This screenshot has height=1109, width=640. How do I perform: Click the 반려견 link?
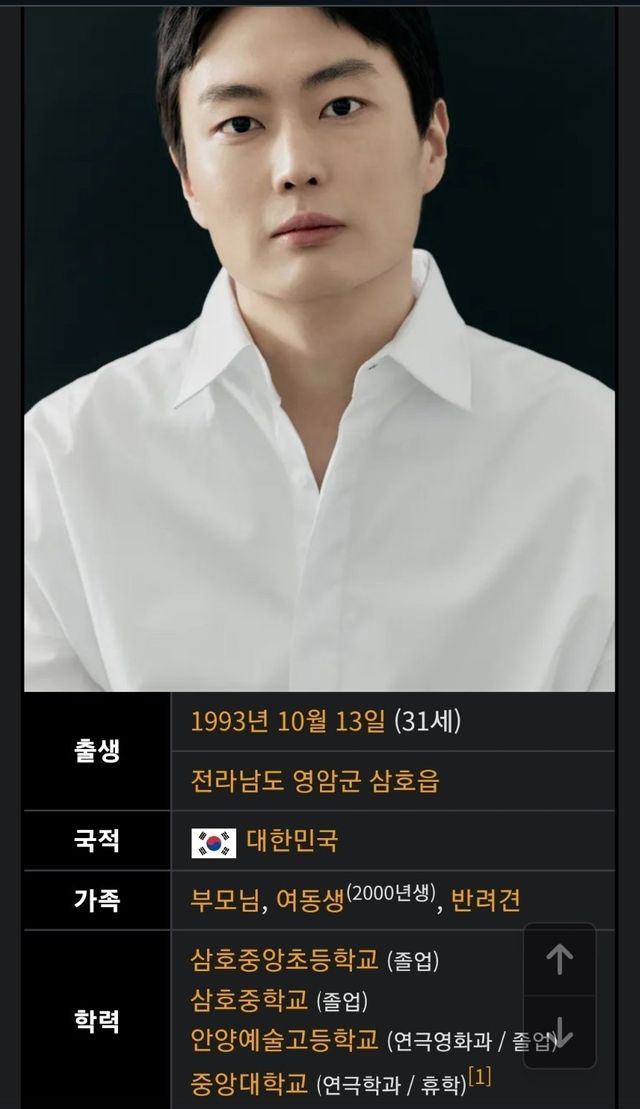point(486,901)
